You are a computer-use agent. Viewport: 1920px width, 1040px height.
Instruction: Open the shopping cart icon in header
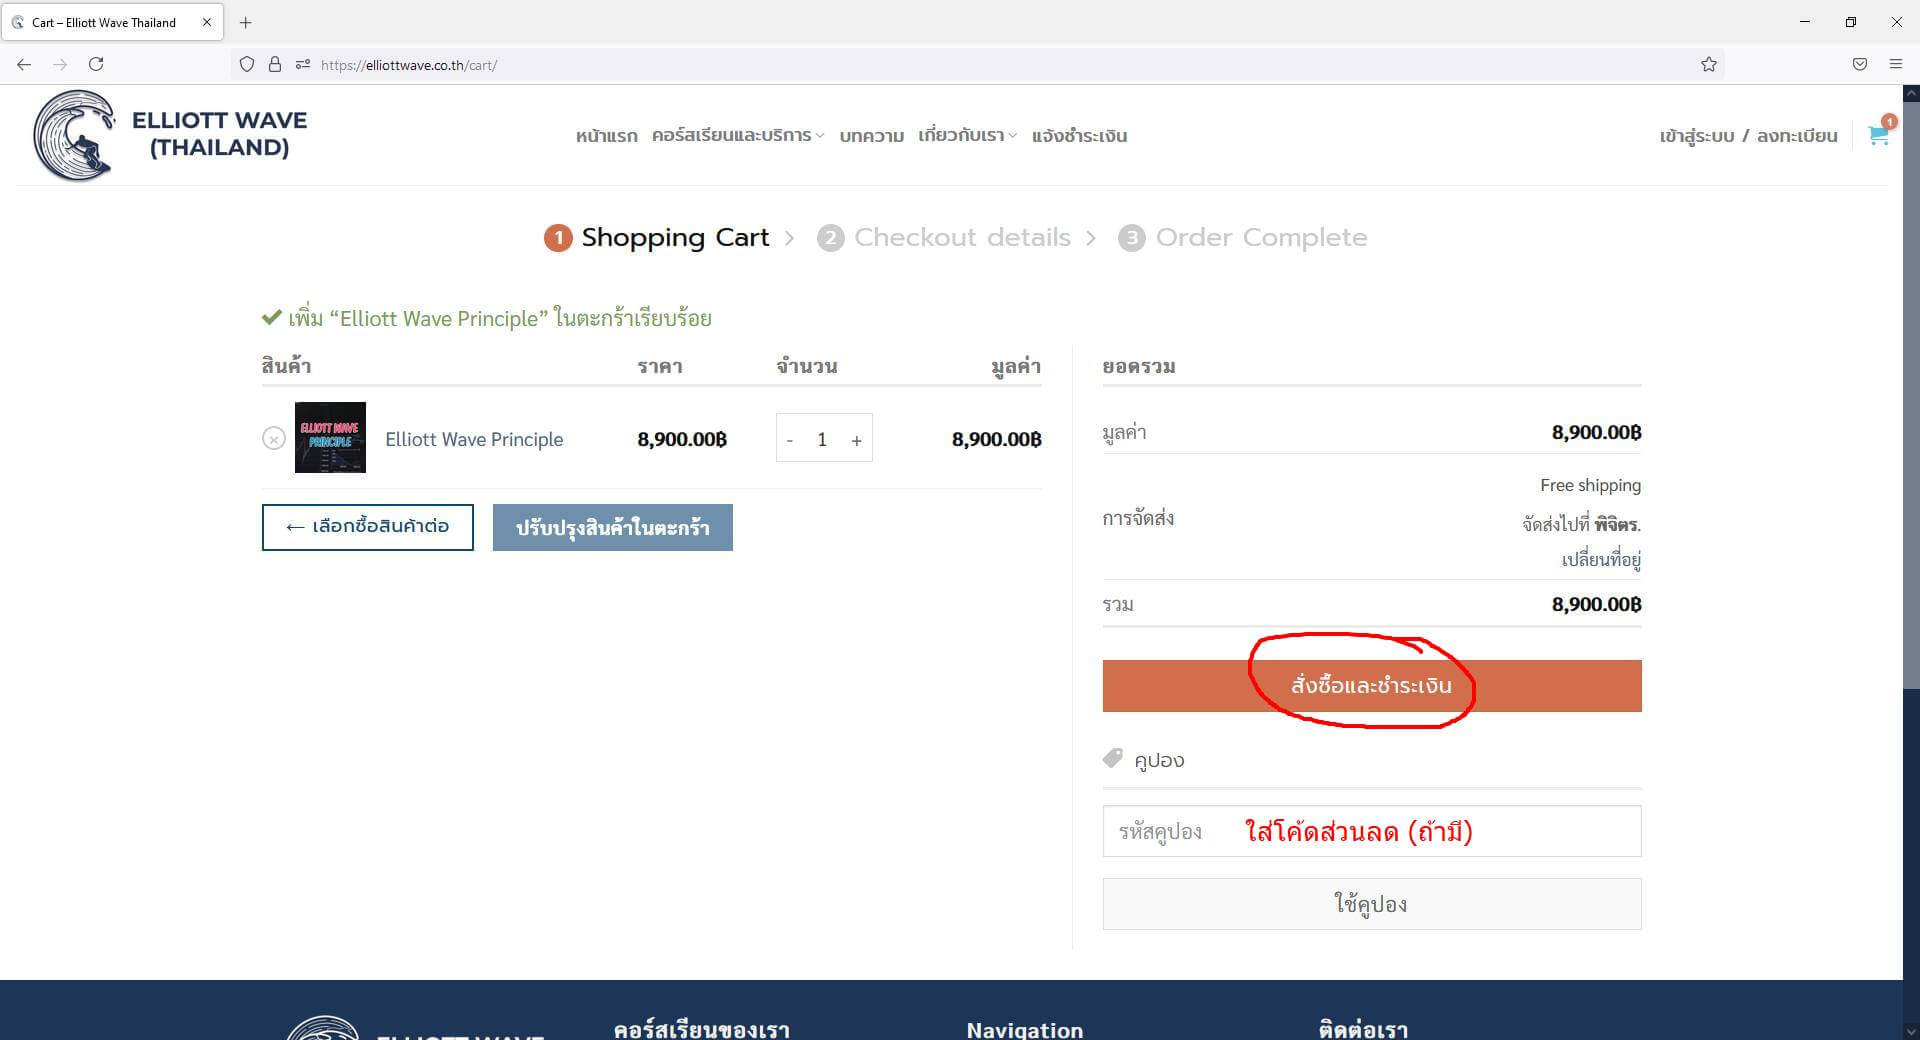pos(1877,135)
